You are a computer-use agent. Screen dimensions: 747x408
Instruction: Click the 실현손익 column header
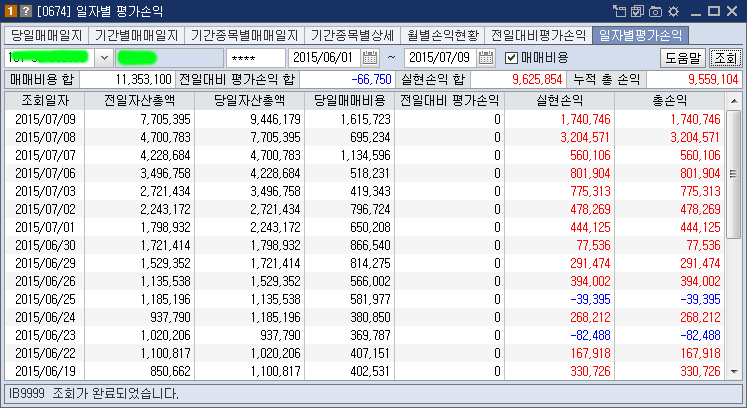pyautogui.click(x=560, y=101)
